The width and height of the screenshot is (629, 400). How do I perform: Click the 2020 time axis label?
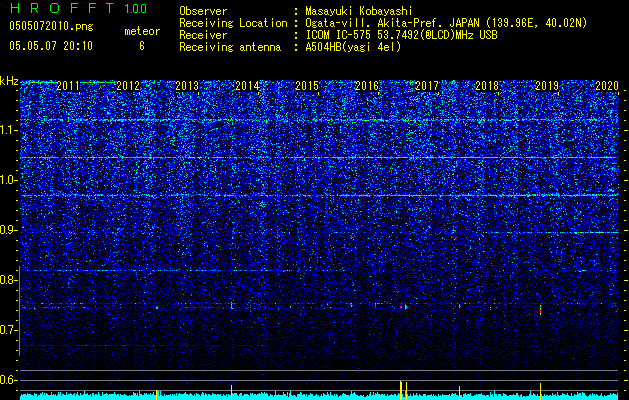[607, 85]
